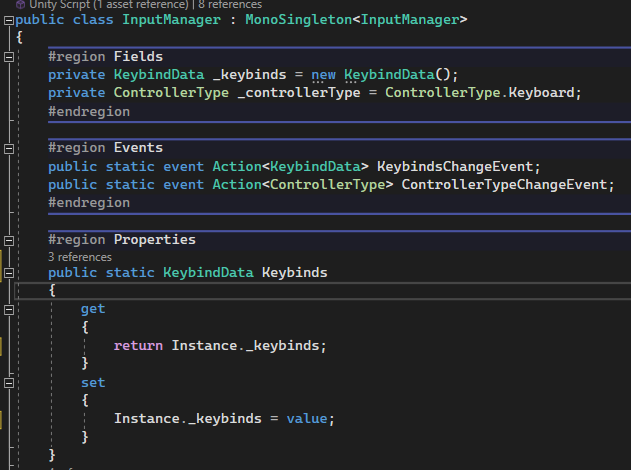Viewport: 631px width, 470px height.
Task: Collapse the Fields region
Action: (9, 57)
